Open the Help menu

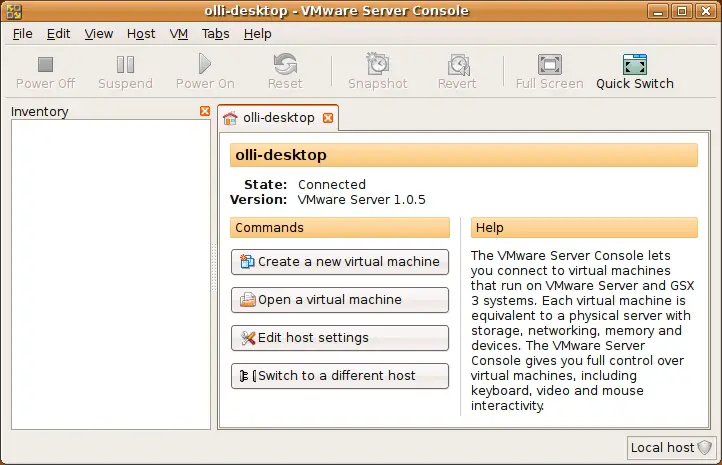coord(257,34)
